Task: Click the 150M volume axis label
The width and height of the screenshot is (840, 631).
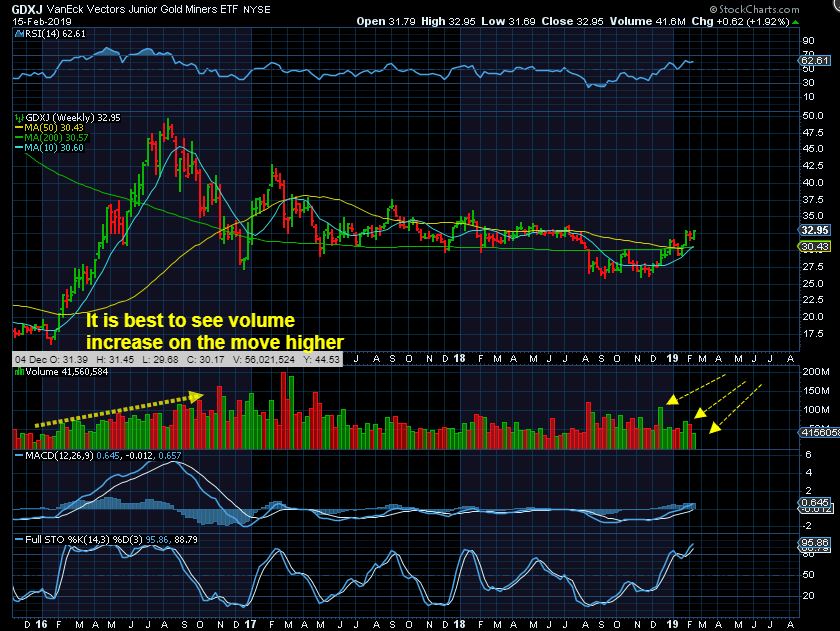Action: click(x=815, y=390)
